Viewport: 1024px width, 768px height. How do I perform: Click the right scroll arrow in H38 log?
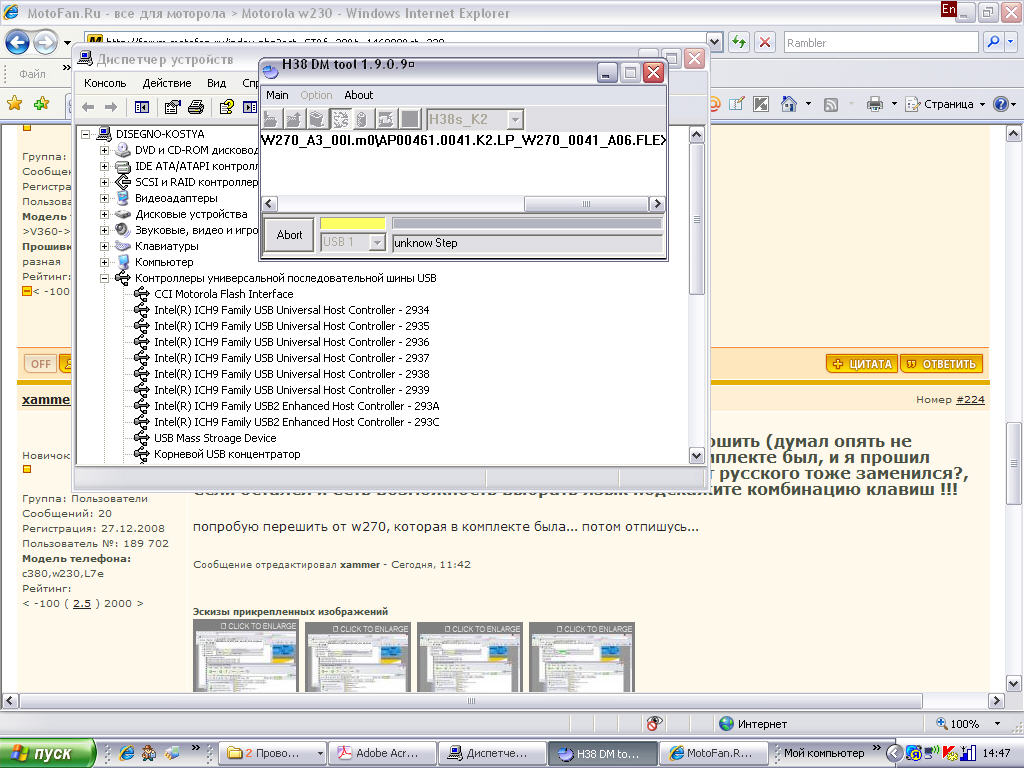click(657, 204)
